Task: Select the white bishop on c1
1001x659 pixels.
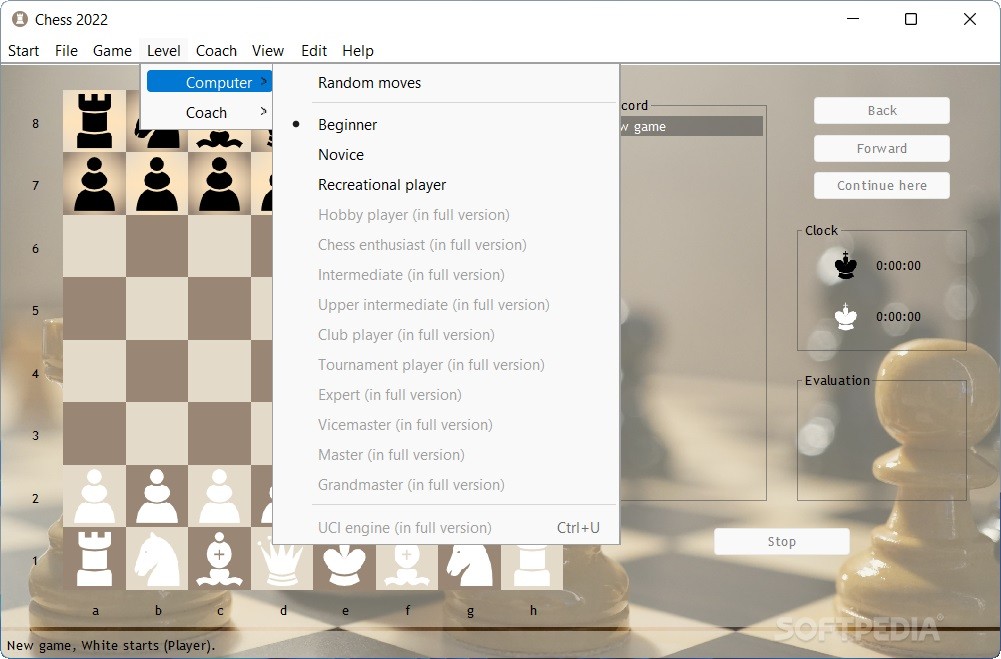Action: click(220, 559)
